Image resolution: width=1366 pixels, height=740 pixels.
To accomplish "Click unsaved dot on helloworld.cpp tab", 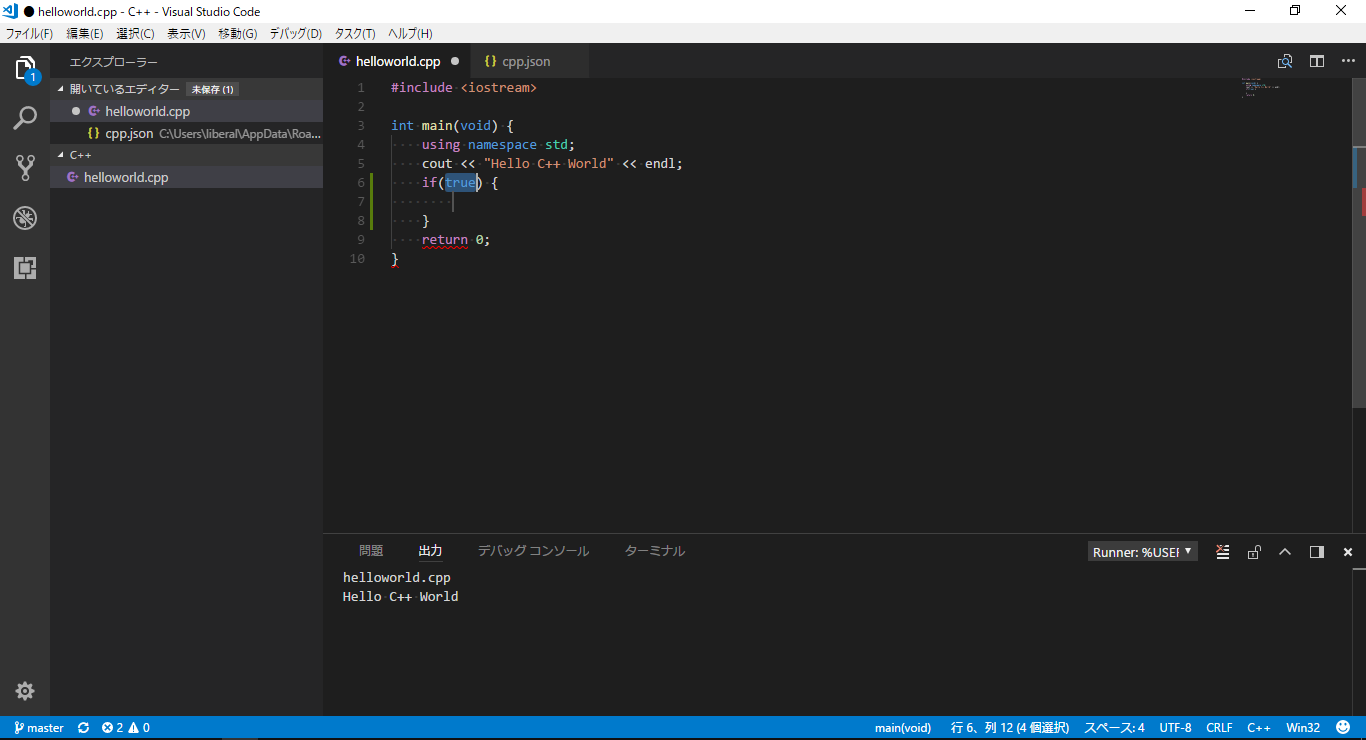I will click(x=455, y=61).
